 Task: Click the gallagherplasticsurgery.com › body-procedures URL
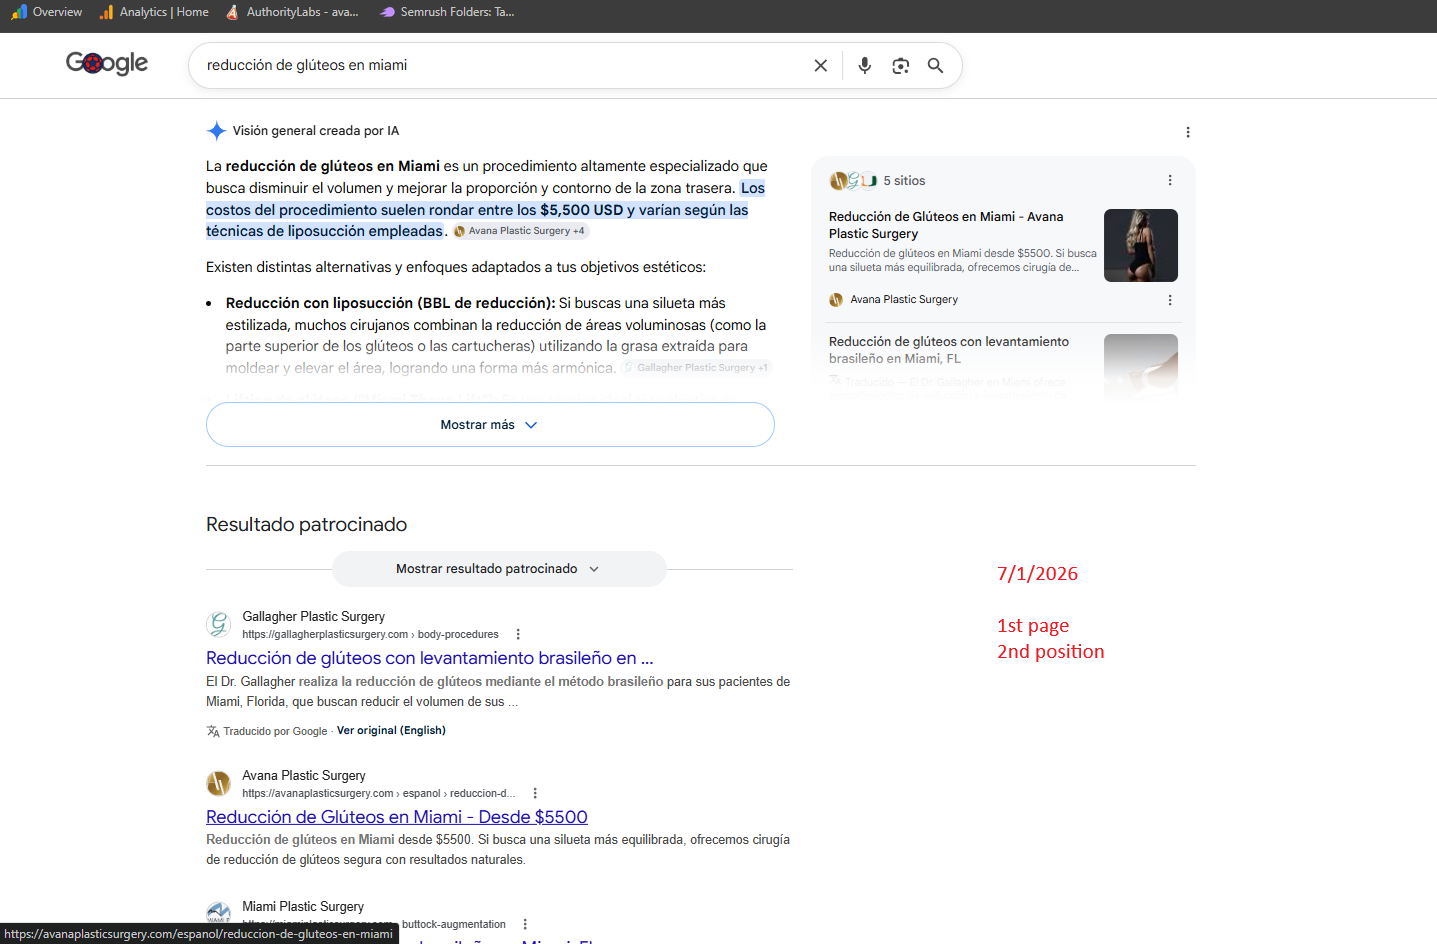pos(370,635)
